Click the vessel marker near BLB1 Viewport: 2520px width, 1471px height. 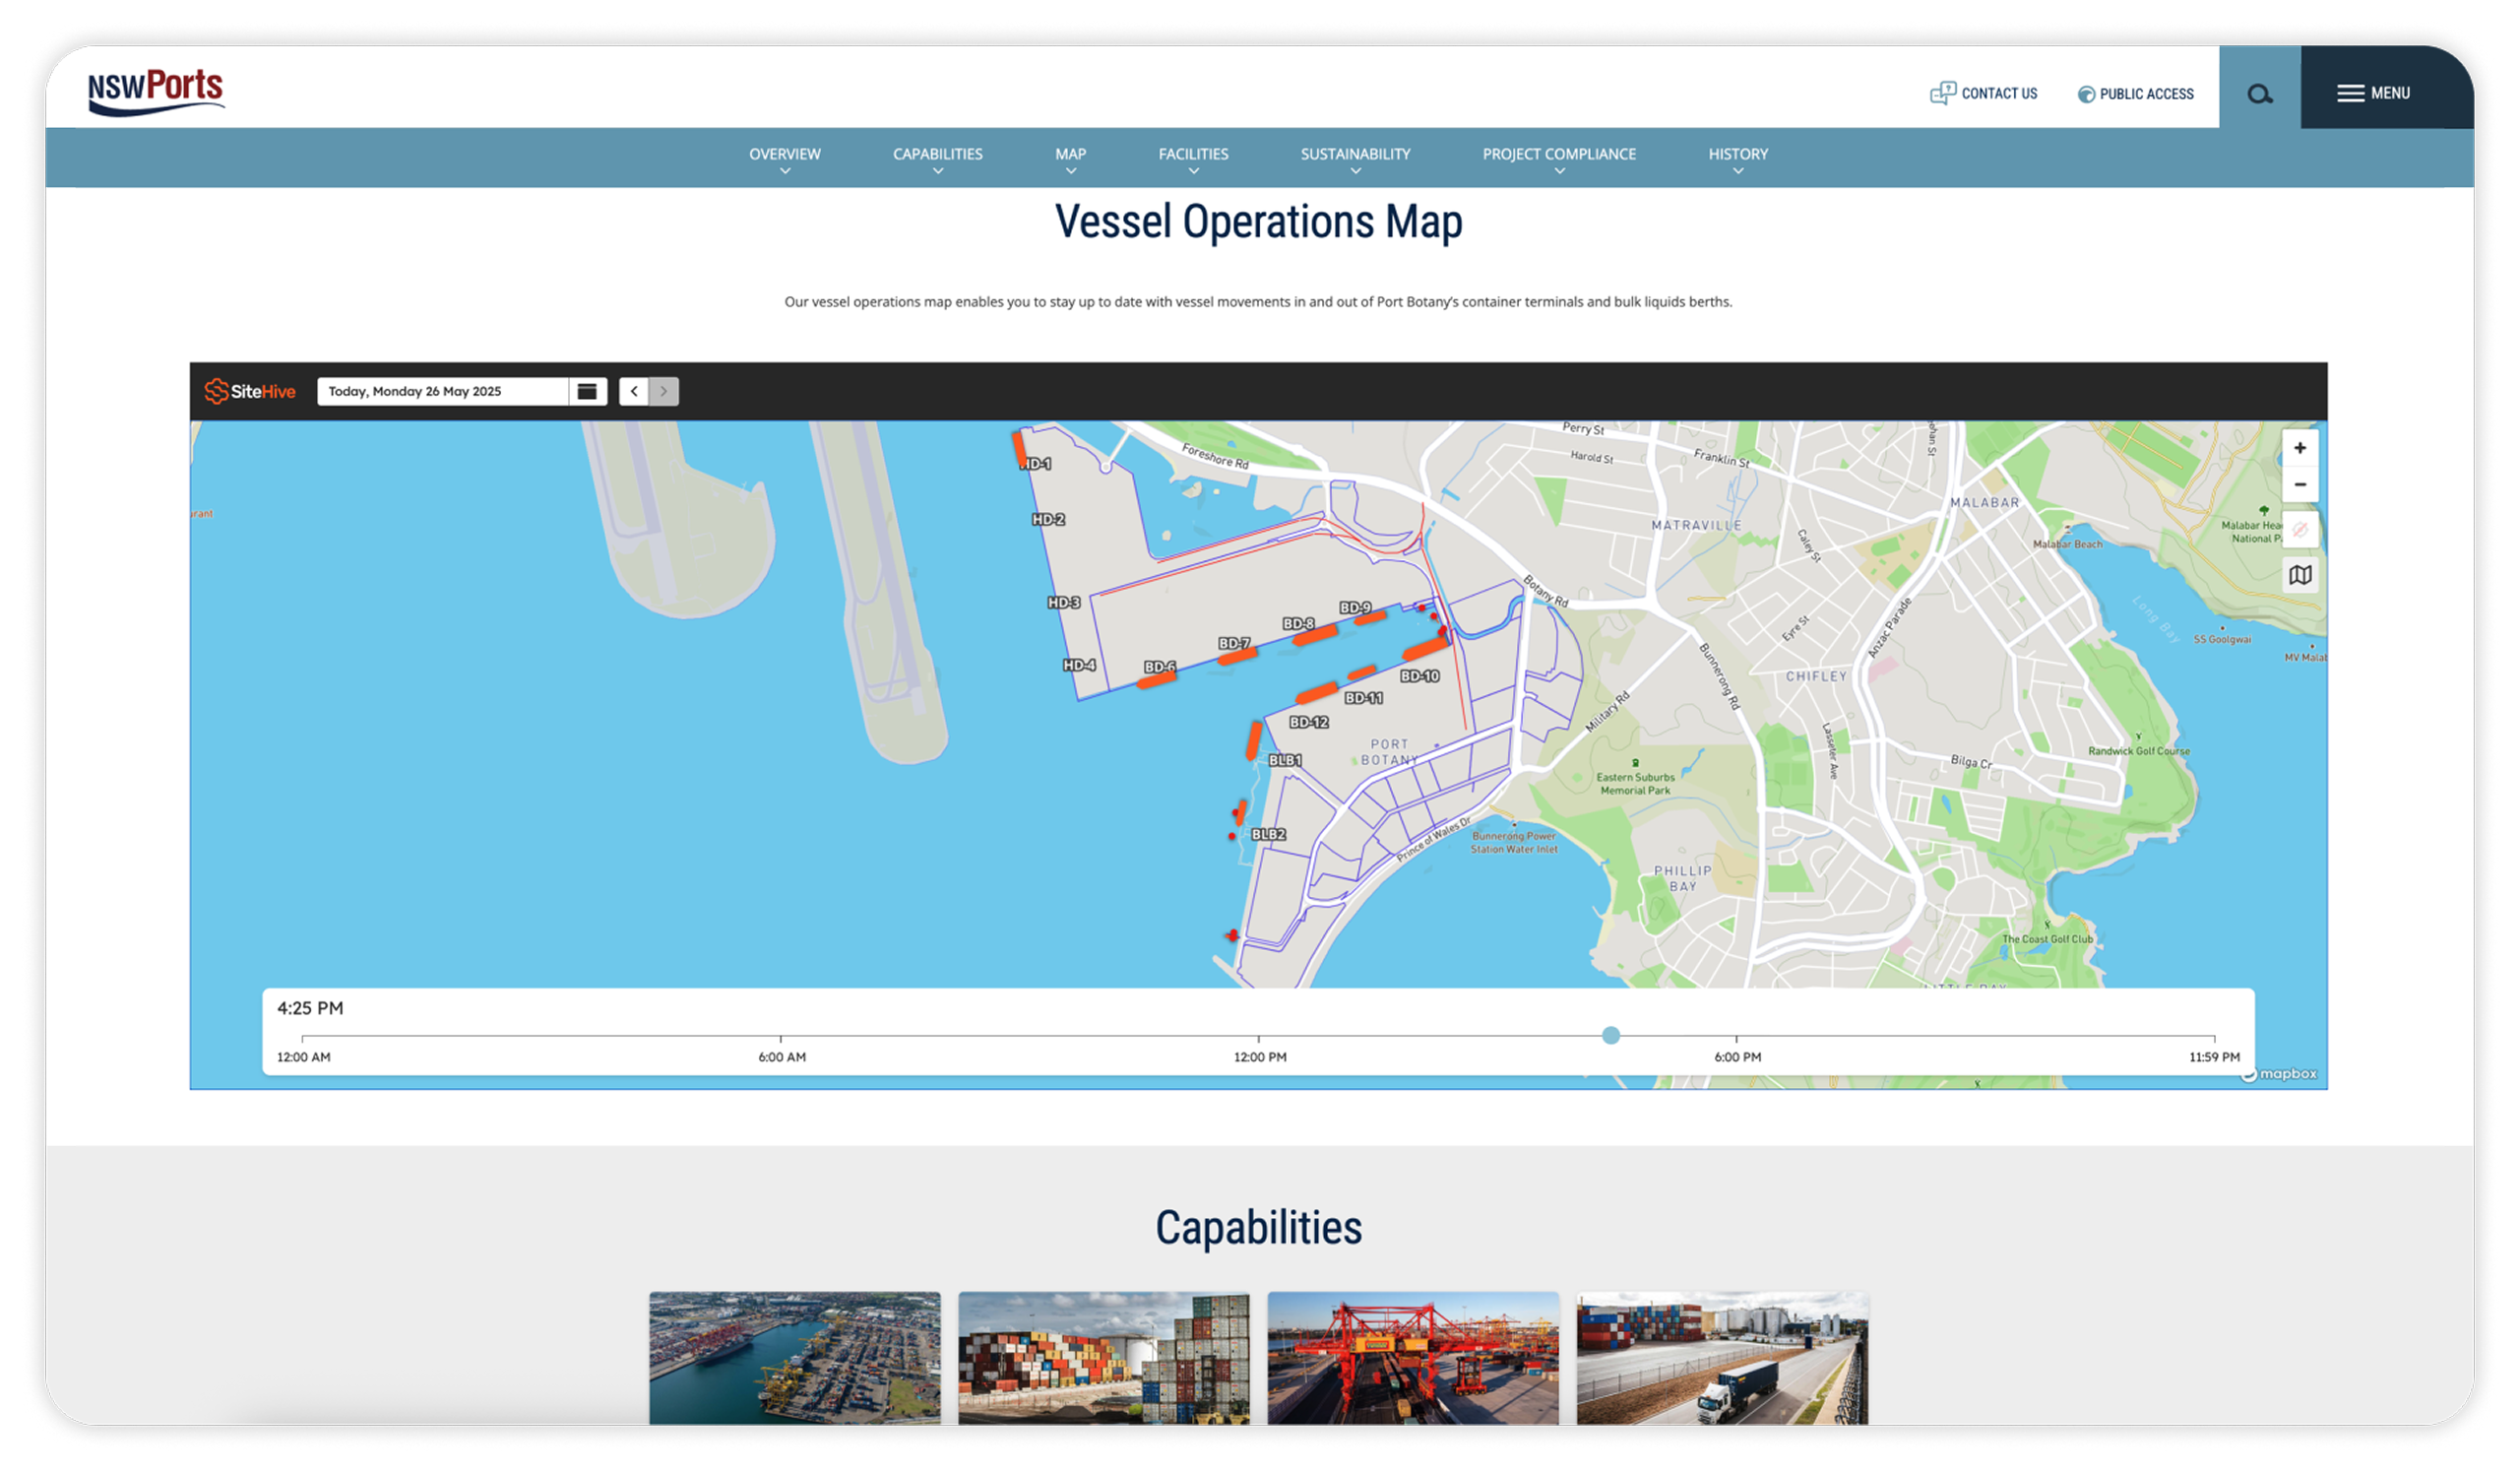click(x=1254, y=740)
